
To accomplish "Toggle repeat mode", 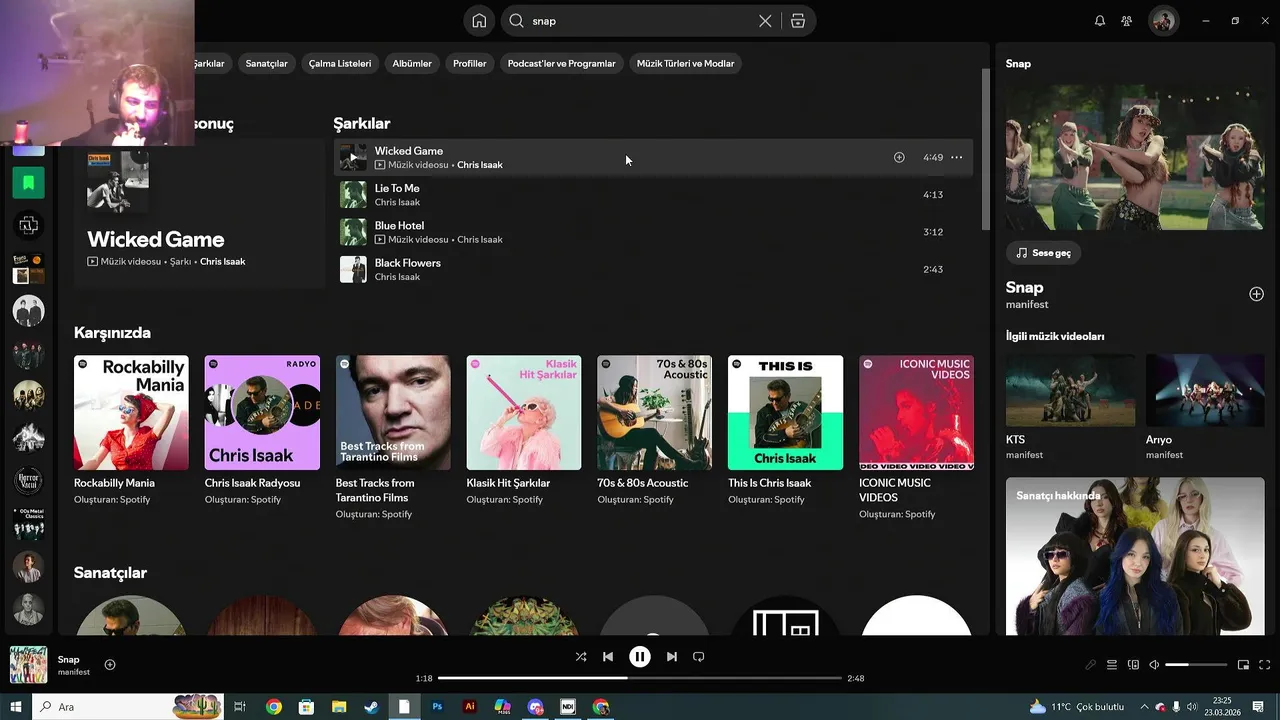I will (x=699, y=657).
